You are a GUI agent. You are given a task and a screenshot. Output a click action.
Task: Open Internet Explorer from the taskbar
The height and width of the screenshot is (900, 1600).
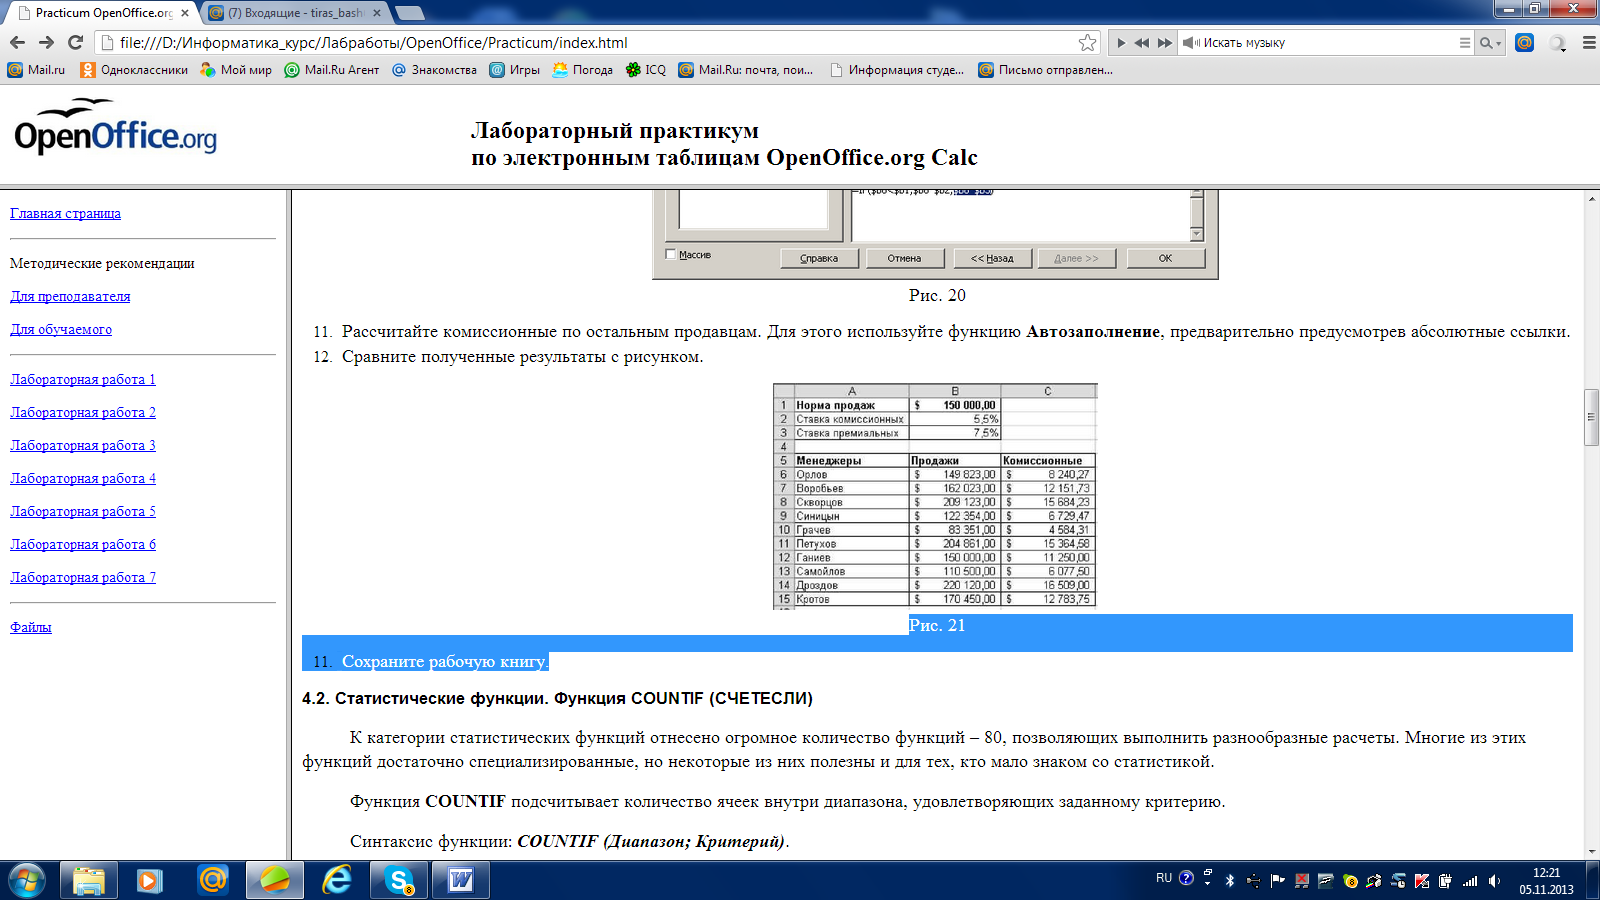[x=337, y=880]
